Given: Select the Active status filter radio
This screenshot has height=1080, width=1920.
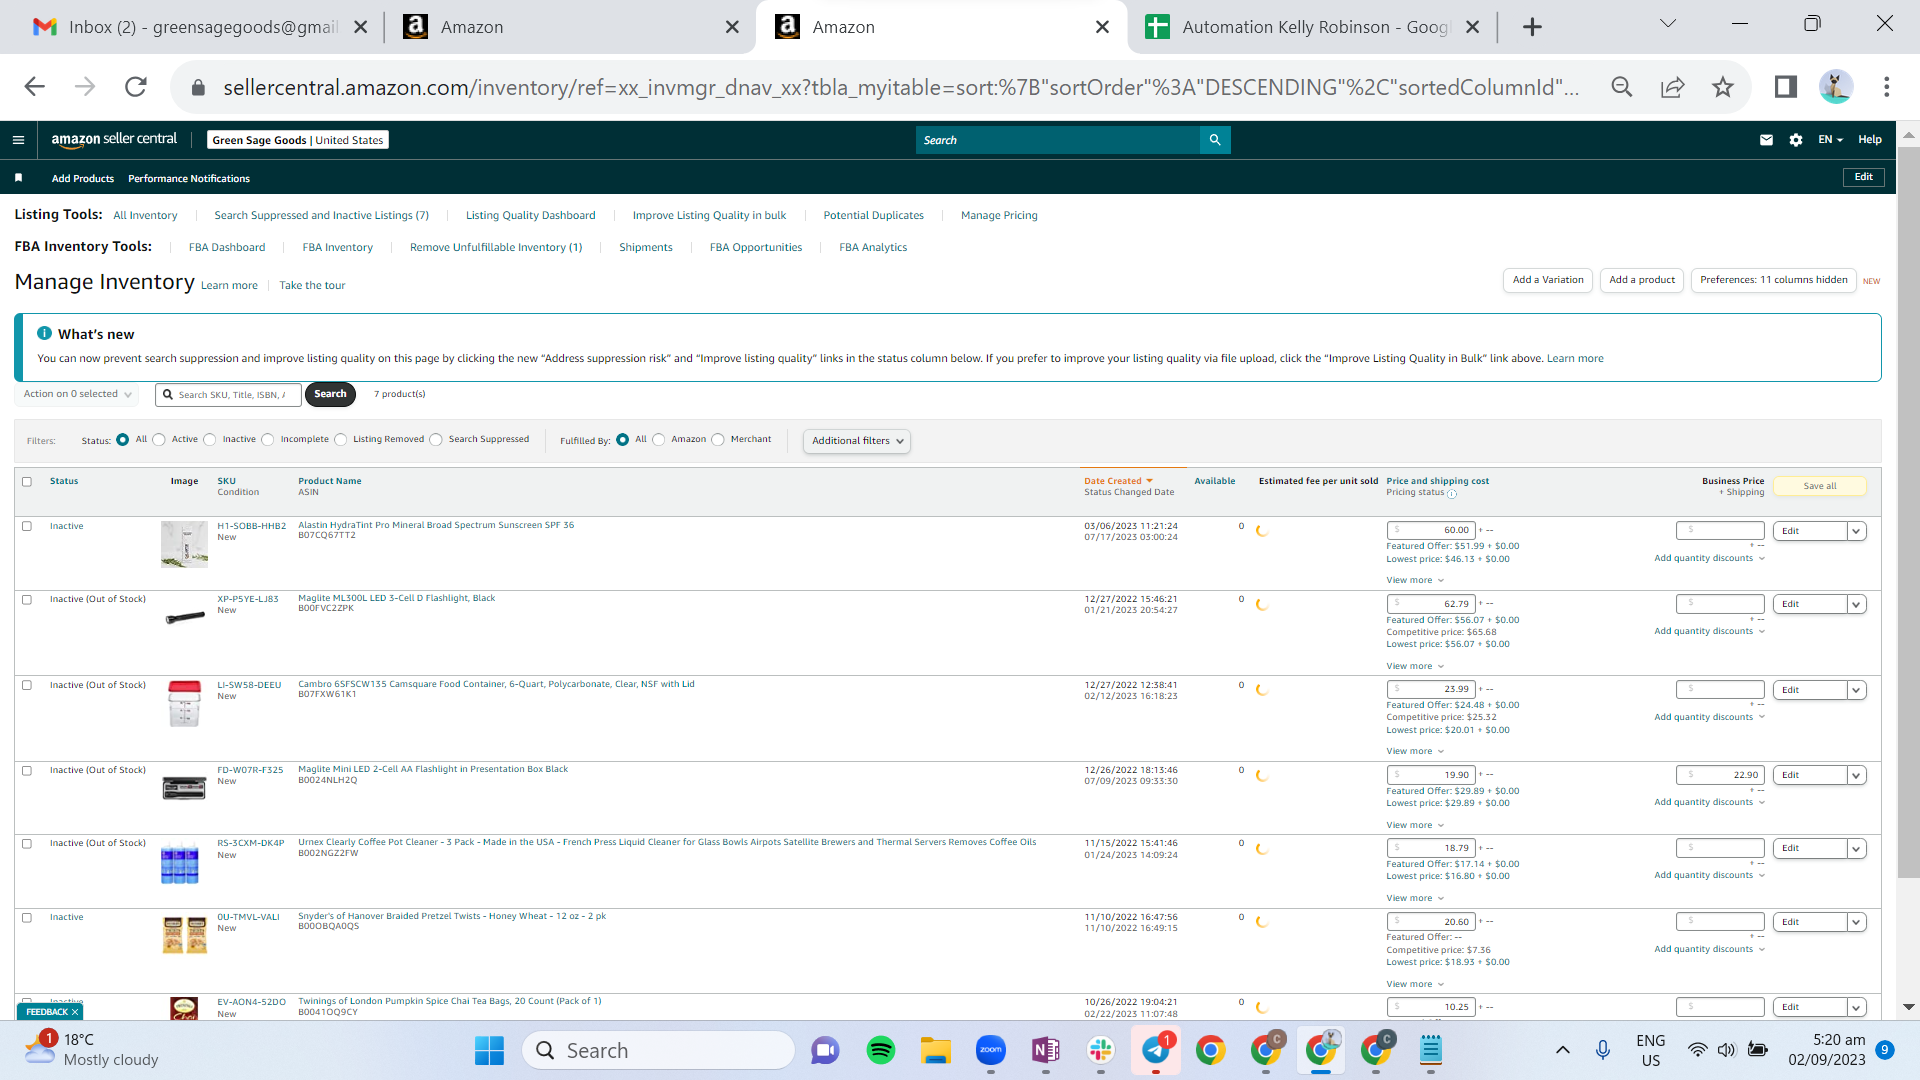Looking at the screenshot, I should click(159, 440).
